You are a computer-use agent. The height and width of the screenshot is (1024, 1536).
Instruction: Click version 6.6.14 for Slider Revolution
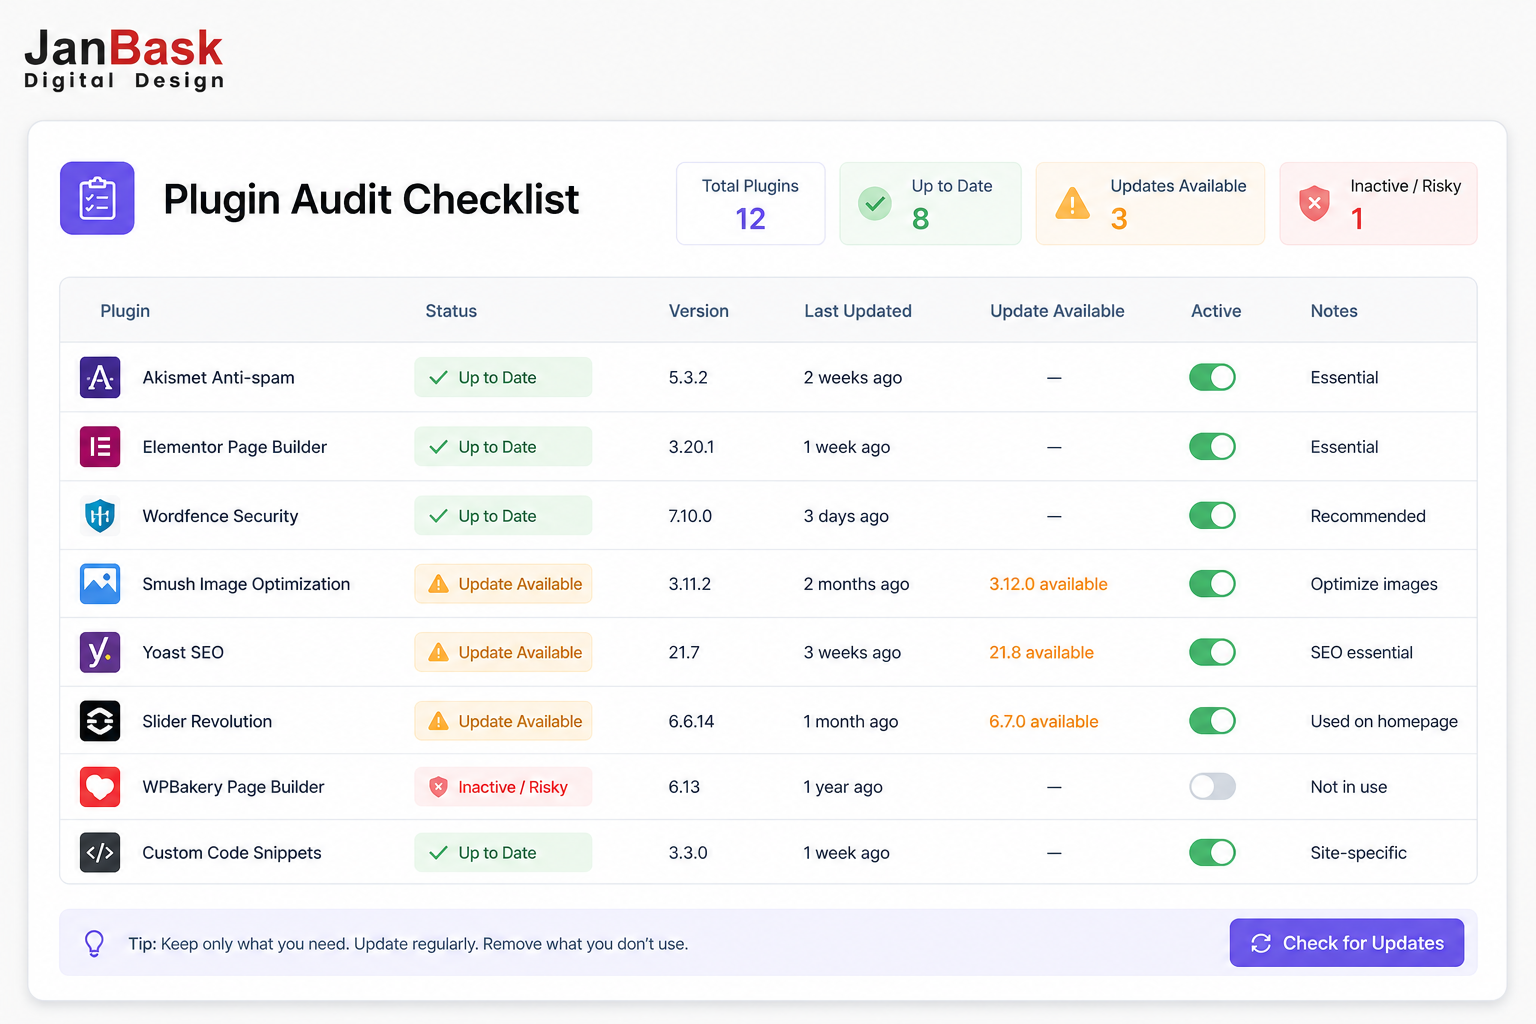click(691, 721)
